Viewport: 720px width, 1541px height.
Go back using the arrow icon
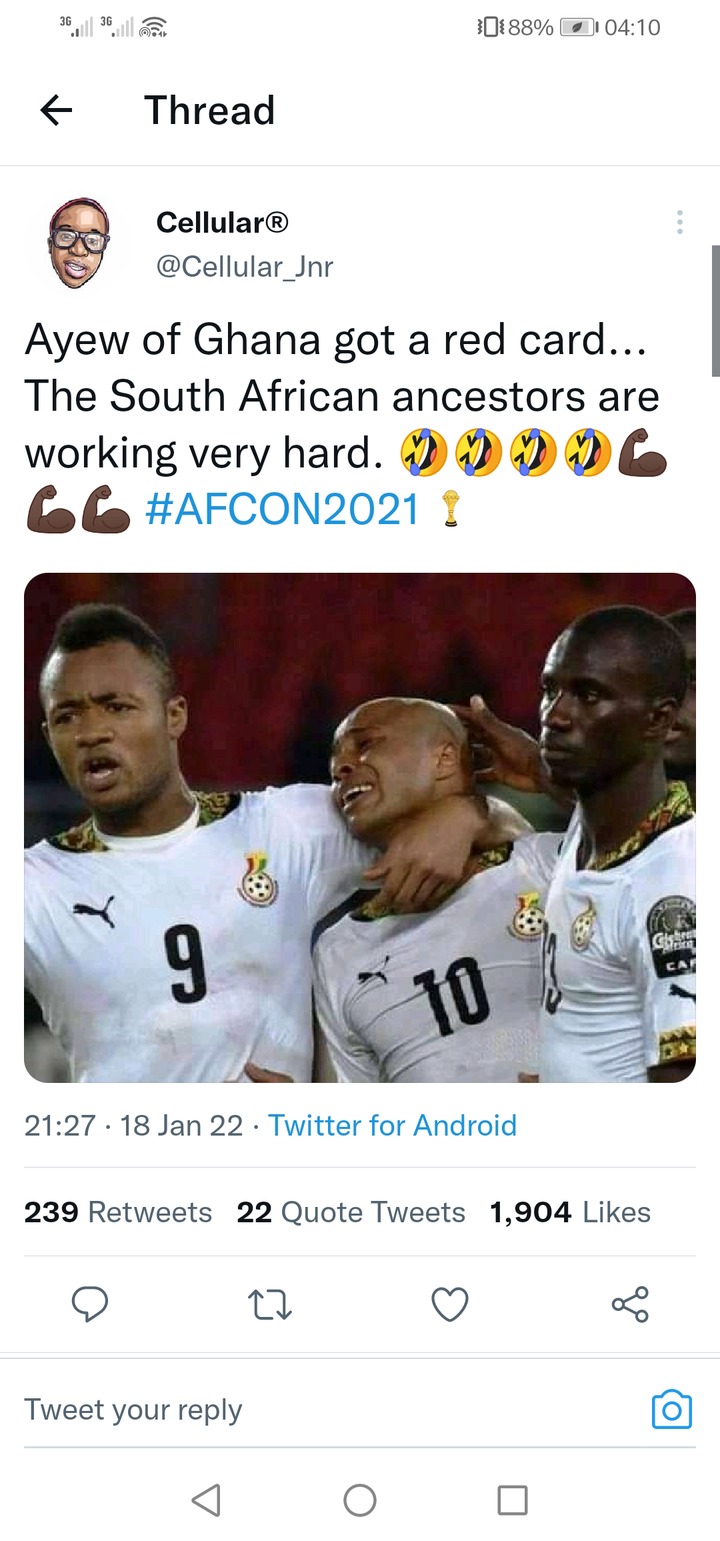tap(56, 110)
